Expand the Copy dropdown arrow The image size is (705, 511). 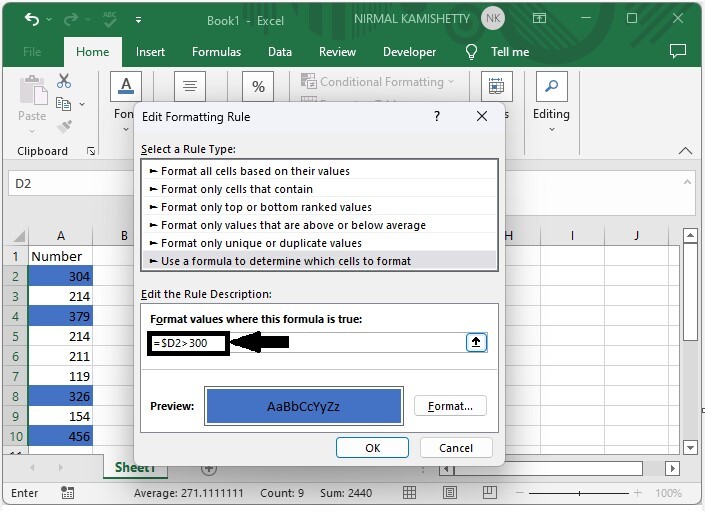click(x=82, y=104)
